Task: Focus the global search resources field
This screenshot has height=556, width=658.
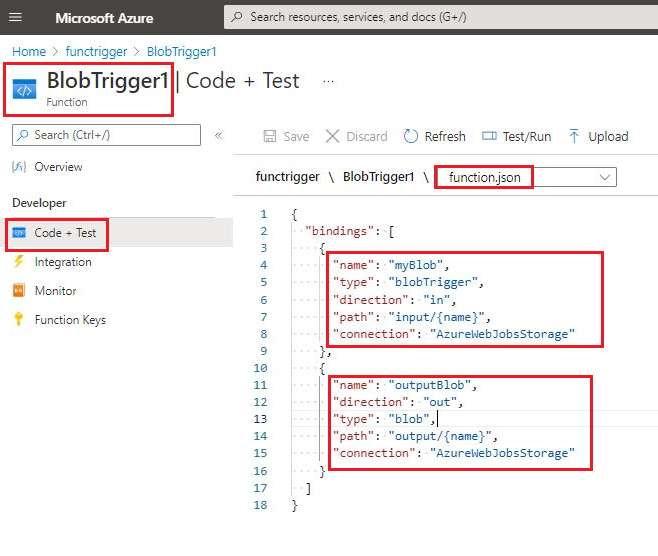Action: point(441,17)
